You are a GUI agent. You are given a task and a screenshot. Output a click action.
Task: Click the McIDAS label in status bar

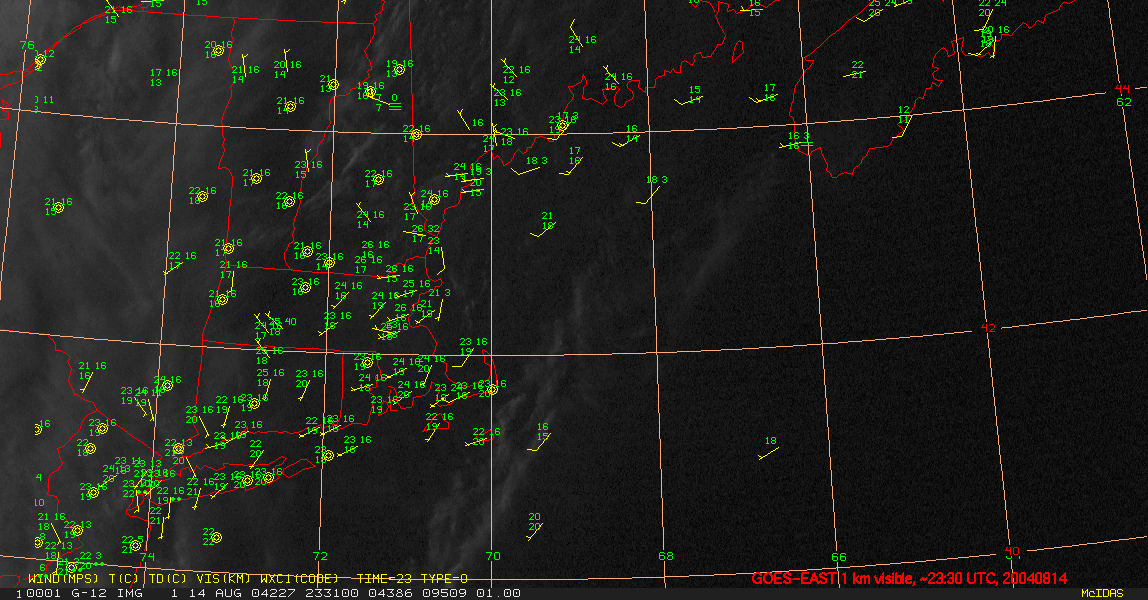(x=1102, y=593)
